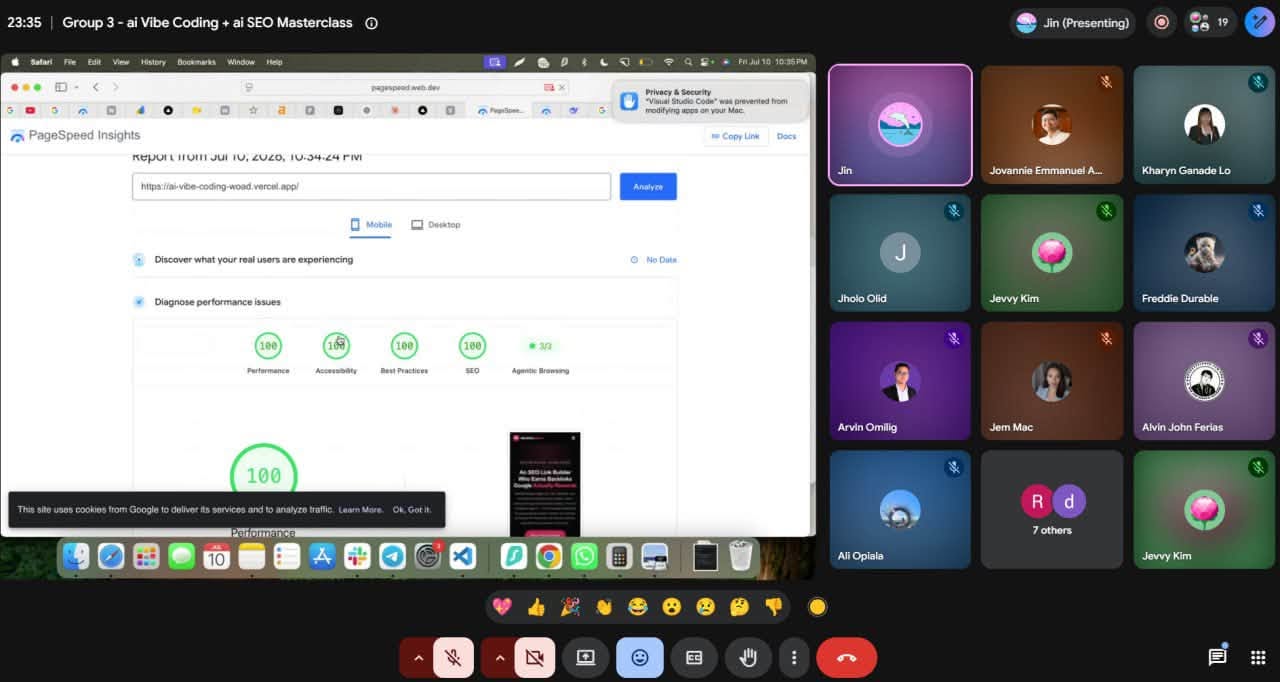The image size is (1280, 682).
Task: Click the present screen button
Action: click(x=586, y=658)
